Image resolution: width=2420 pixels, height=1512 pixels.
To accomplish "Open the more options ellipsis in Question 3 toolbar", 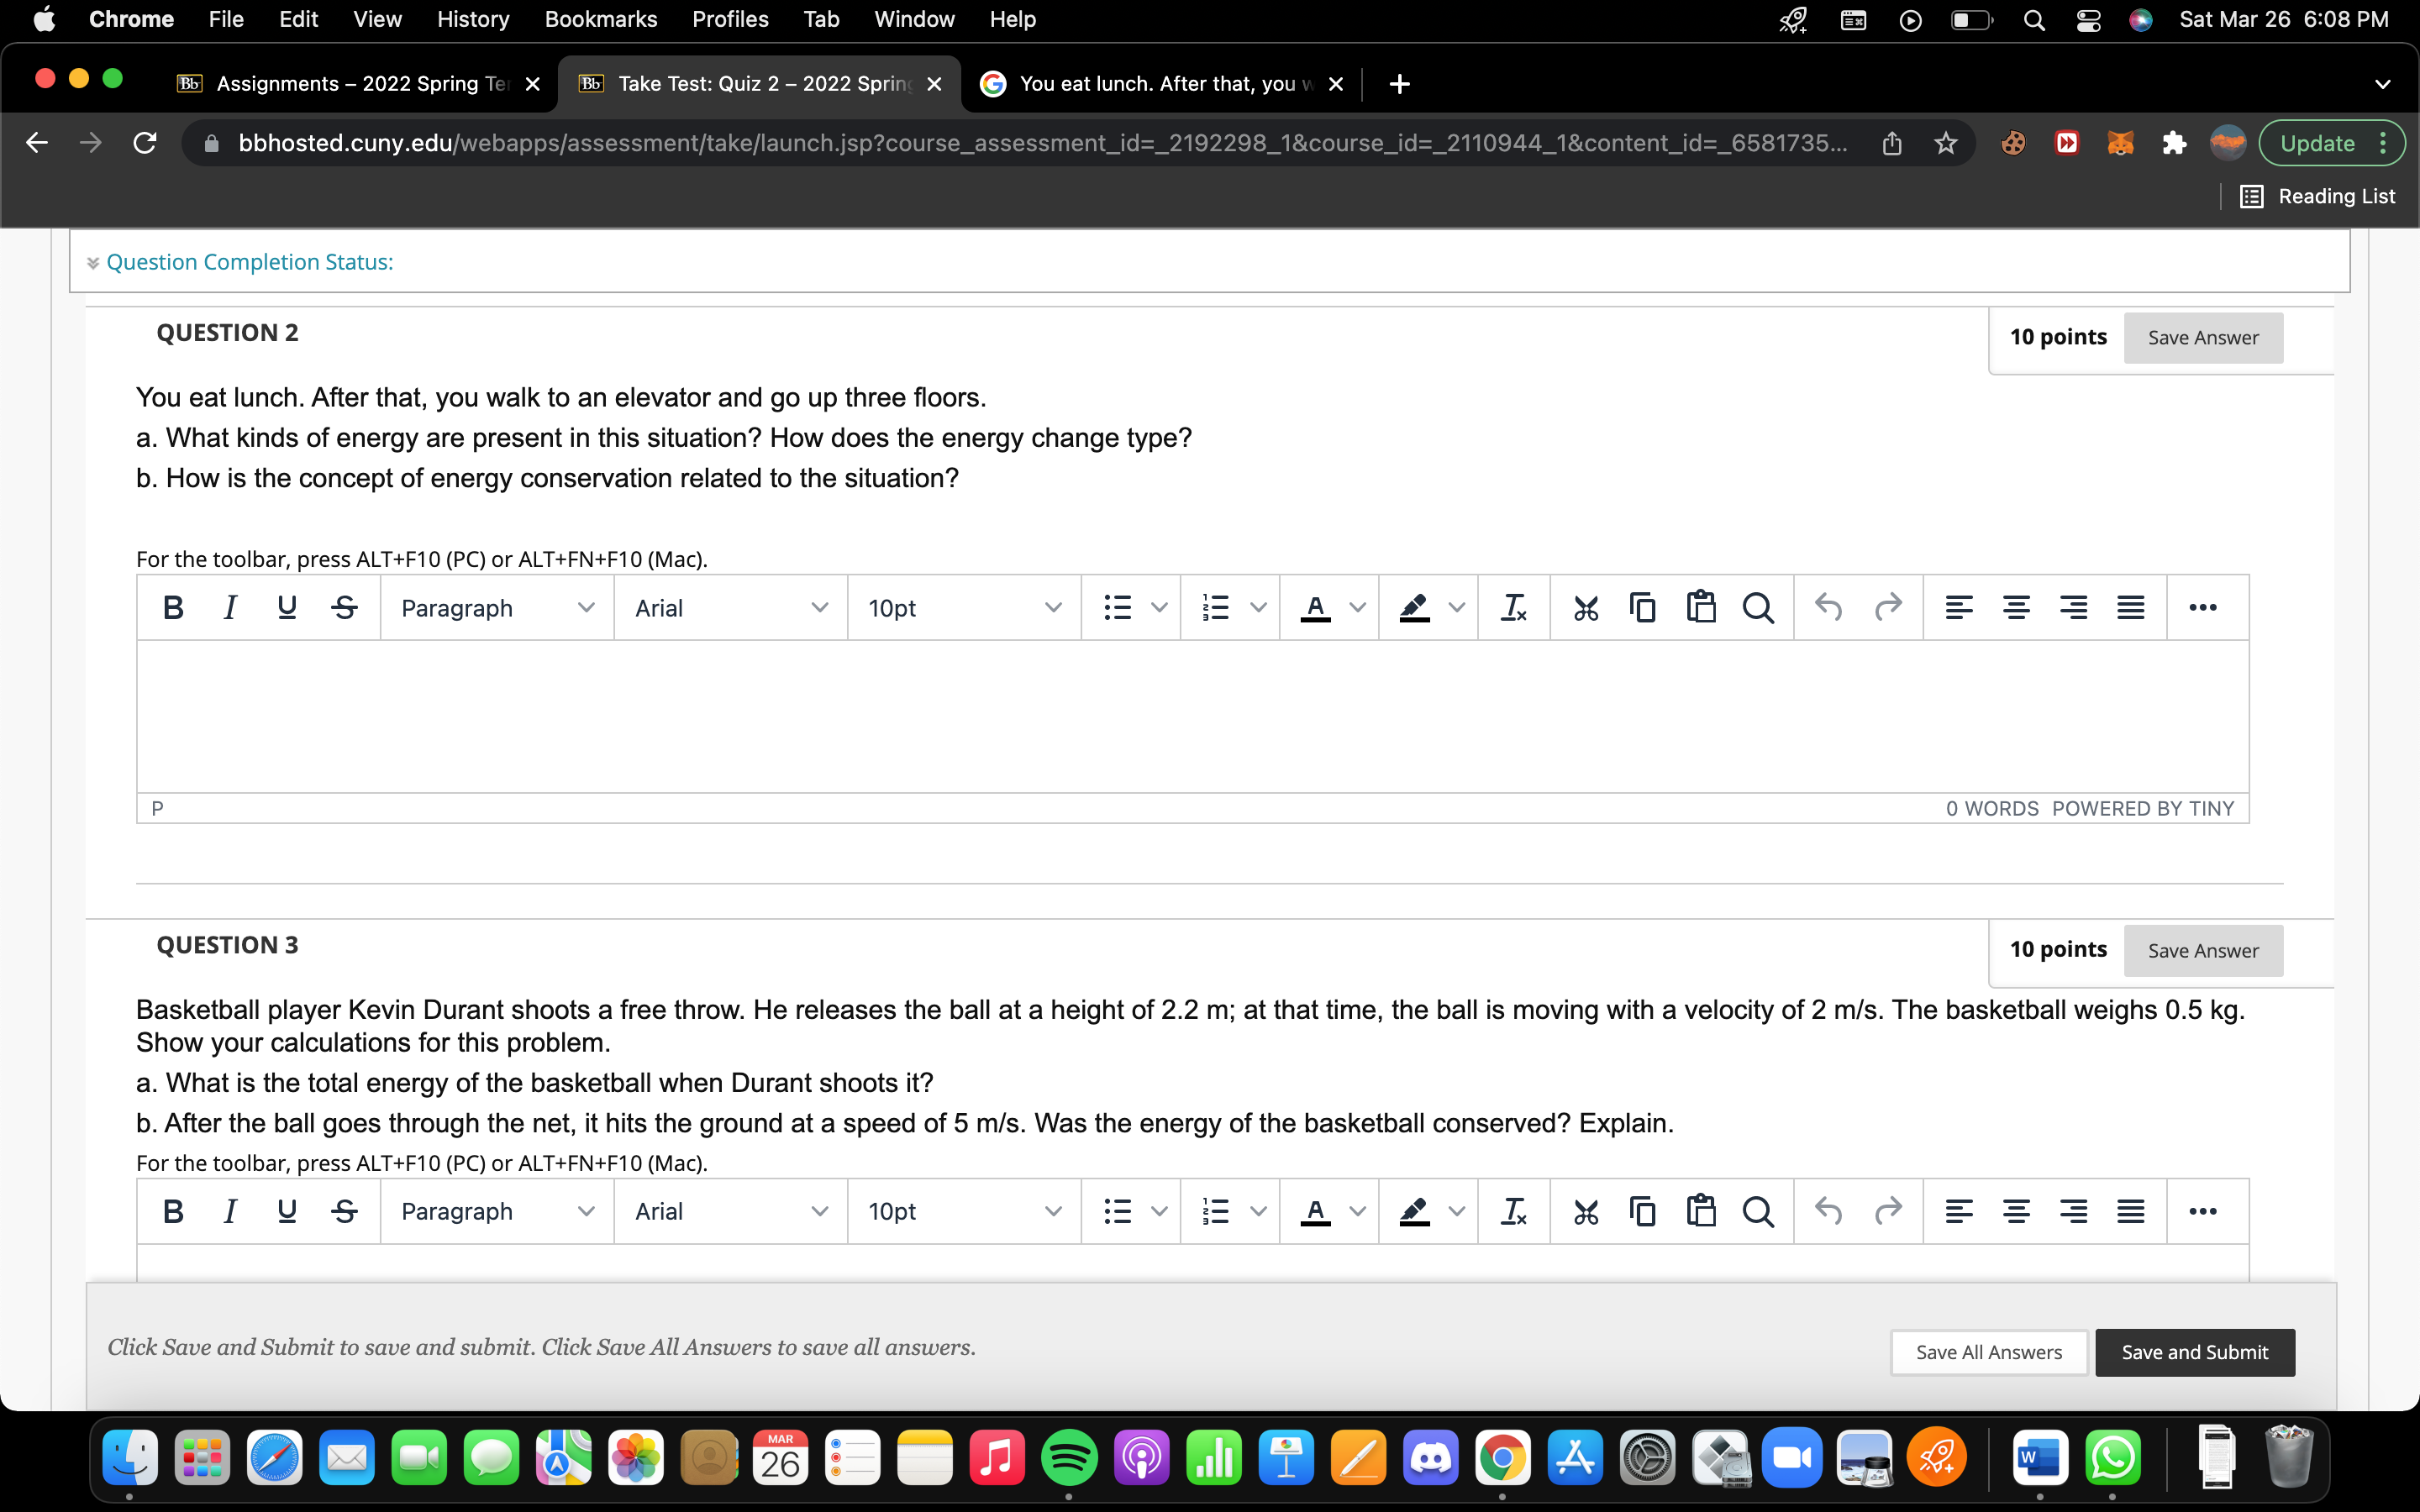I will (2202, 1211).
